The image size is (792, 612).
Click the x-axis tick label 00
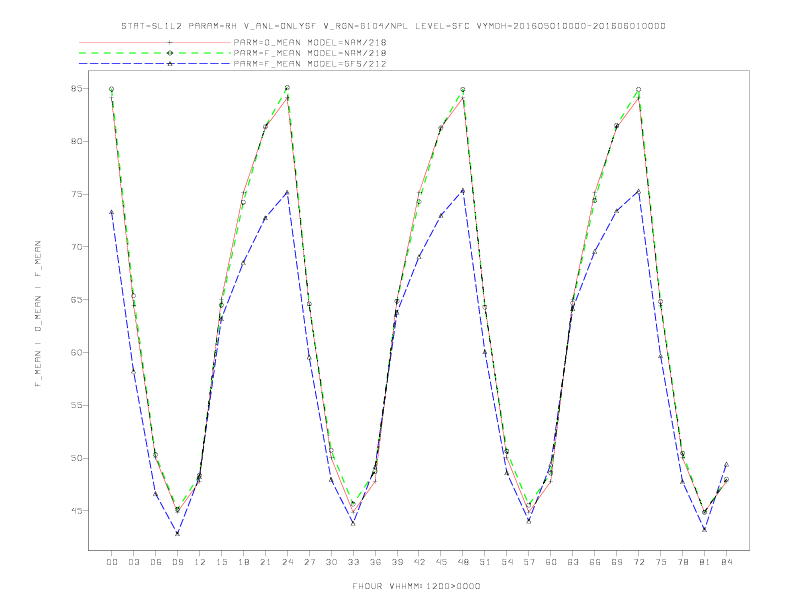coord(112,562)
